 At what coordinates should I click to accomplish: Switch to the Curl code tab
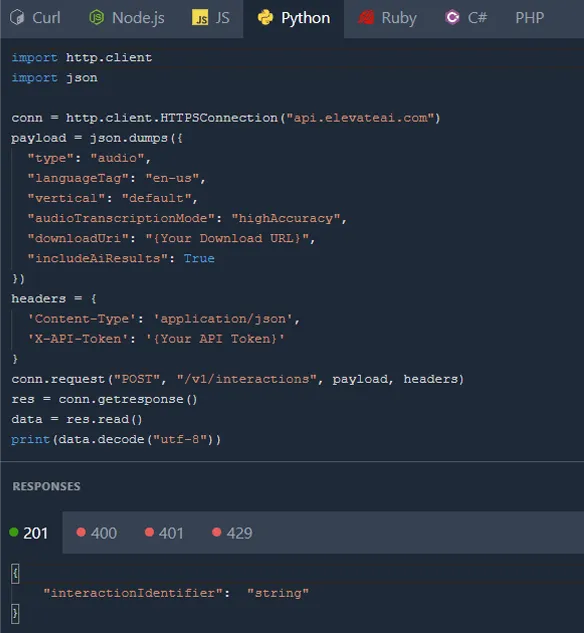click(x=35, y=18)
